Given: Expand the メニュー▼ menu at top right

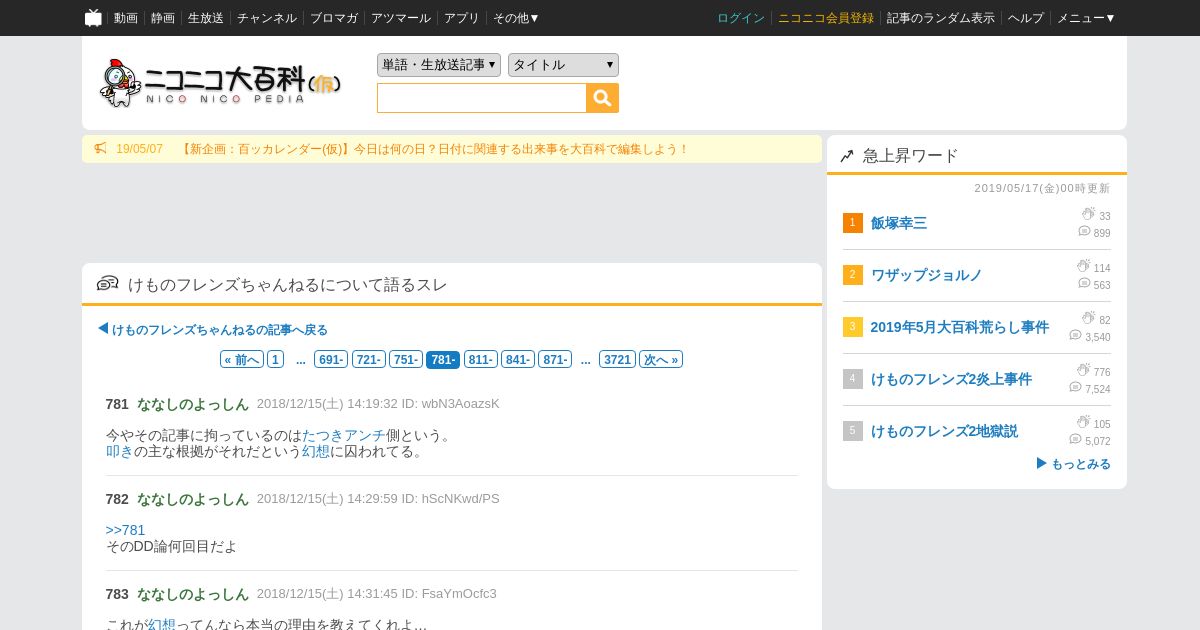Looking at the screenshot, I should pyautogui.click(x=1086, y=18).
